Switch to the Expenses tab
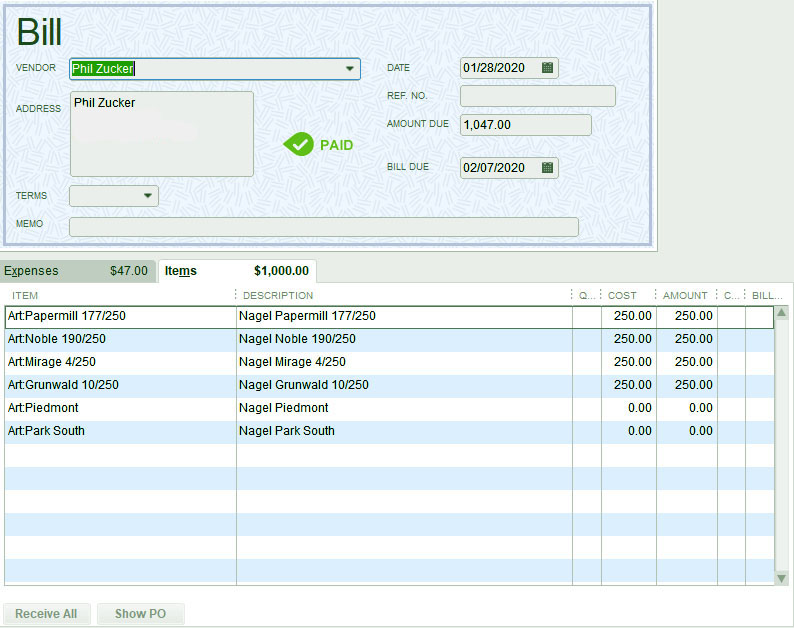The height and width of the screenshot is (628, 794). tap(77, 271)
